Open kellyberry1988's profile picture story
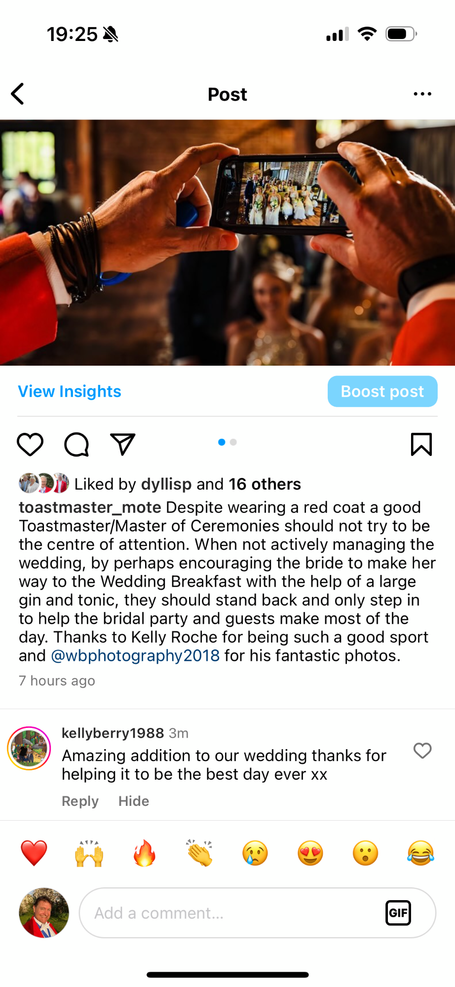455x987 pixels. pyautogui.click(x=28, y=748)
